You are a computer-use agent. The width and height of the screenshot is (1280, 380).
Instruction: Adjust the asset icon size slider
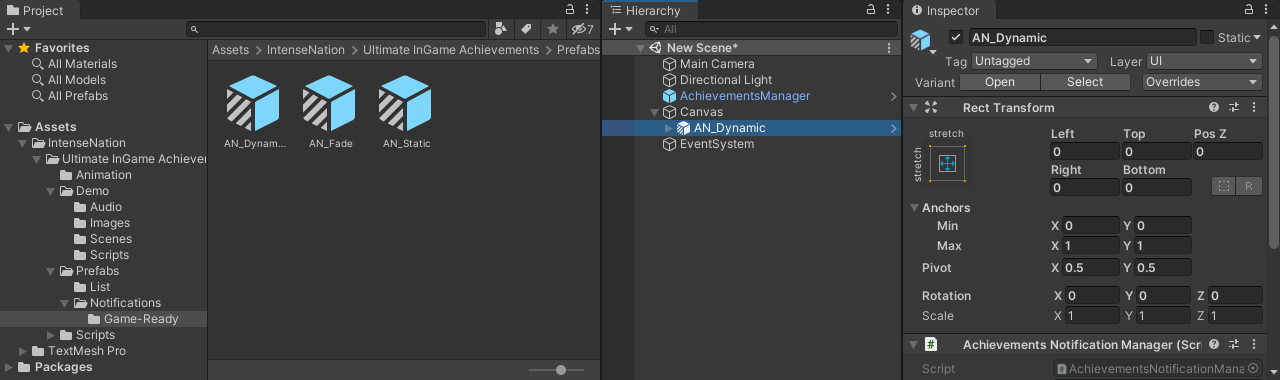[561, 370]
